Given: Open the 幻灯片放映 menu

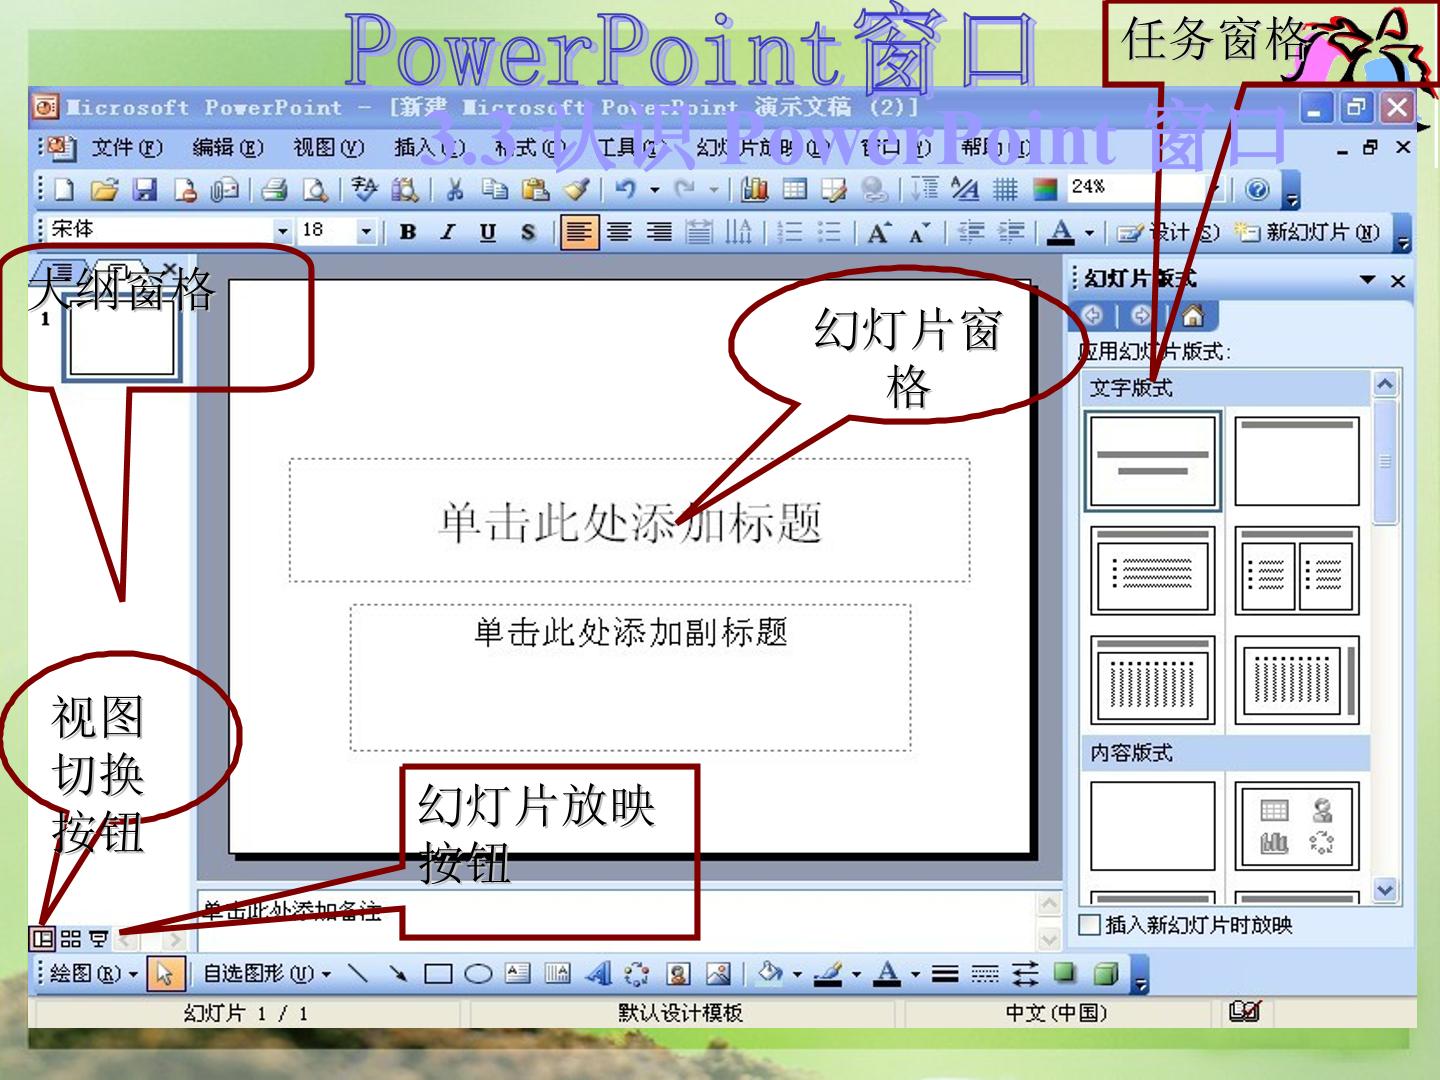Looking at the screenshot, I should click(x=763, y=148).
